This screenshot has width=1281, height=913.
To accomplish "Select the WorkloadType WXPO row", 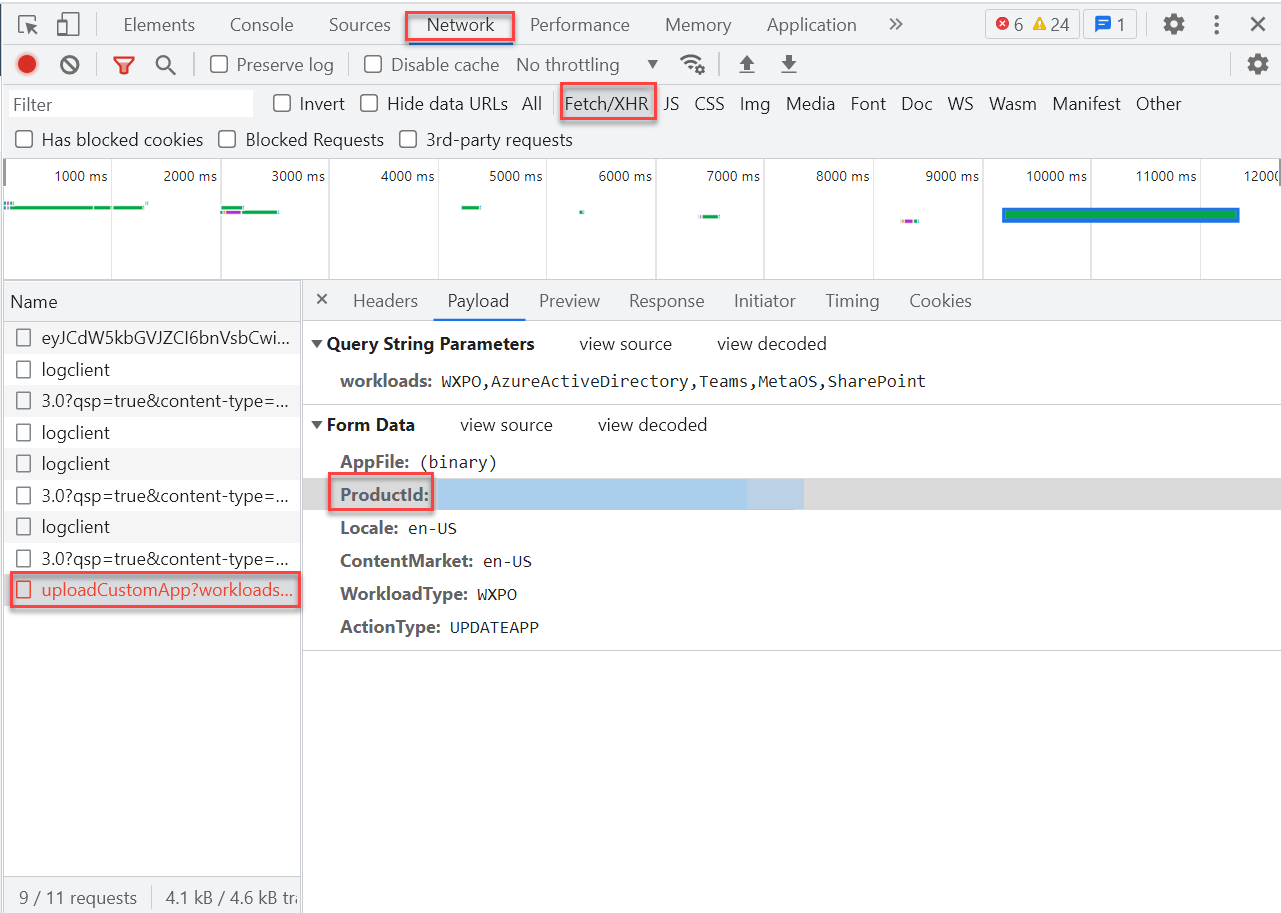I will click(x=791, y=594).
